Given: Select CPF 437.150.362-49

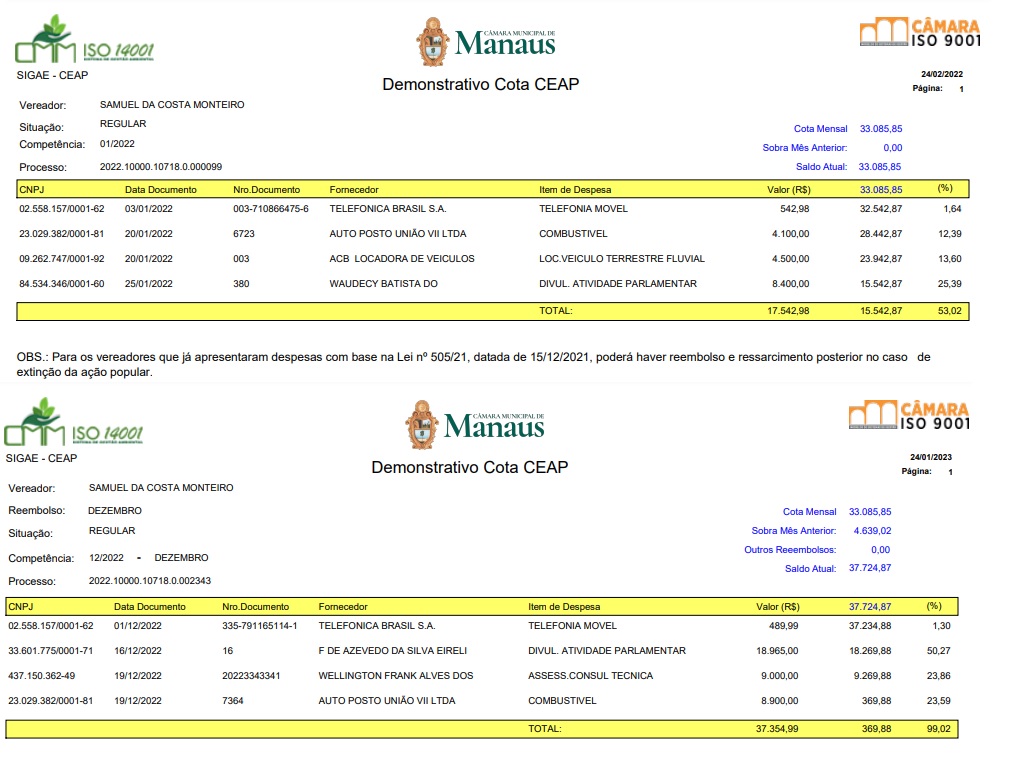Looking at the screenshot, I should (x=42, y=676).
